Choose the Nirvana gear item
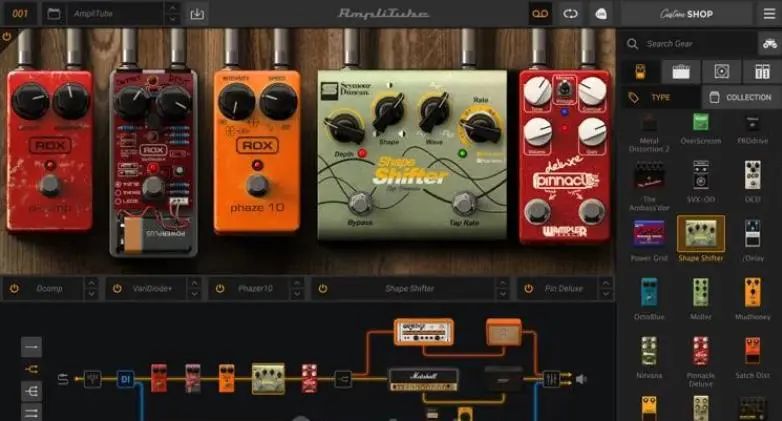This screenshot has height=421, width=782. 649,357
